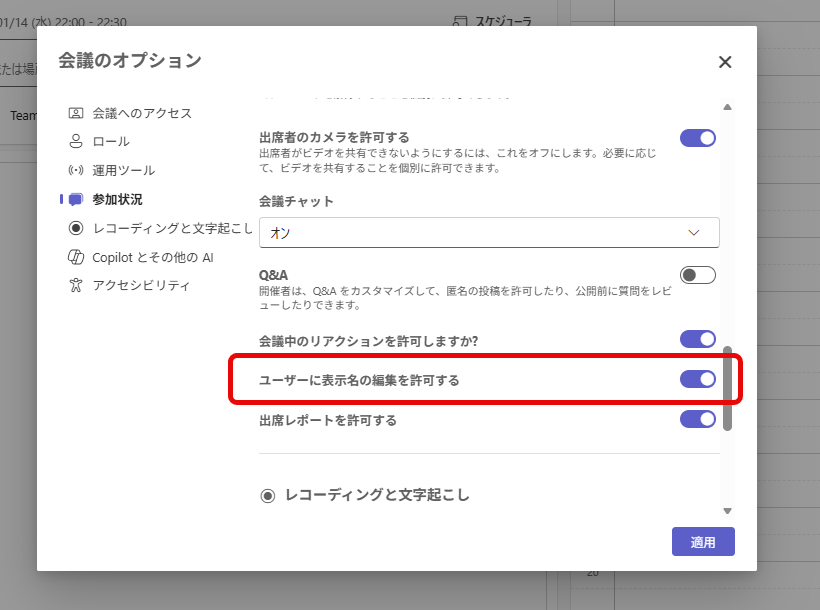Click record icon beside レコーディングと文字起こし heading
The height and width of the screenshot is (610, 820).
click(267, 495)
